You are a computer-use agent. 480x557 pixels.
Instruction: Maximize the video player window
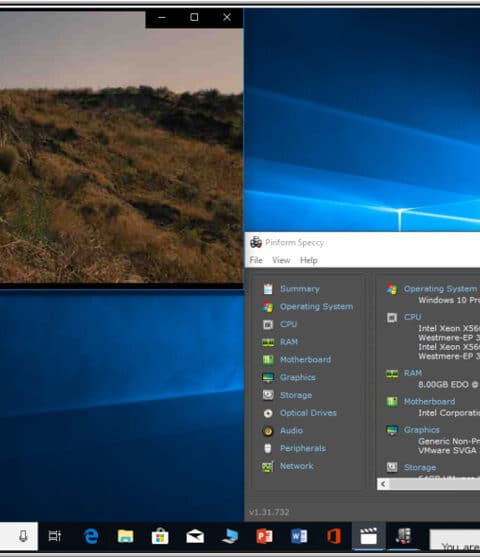click(194, 17)
